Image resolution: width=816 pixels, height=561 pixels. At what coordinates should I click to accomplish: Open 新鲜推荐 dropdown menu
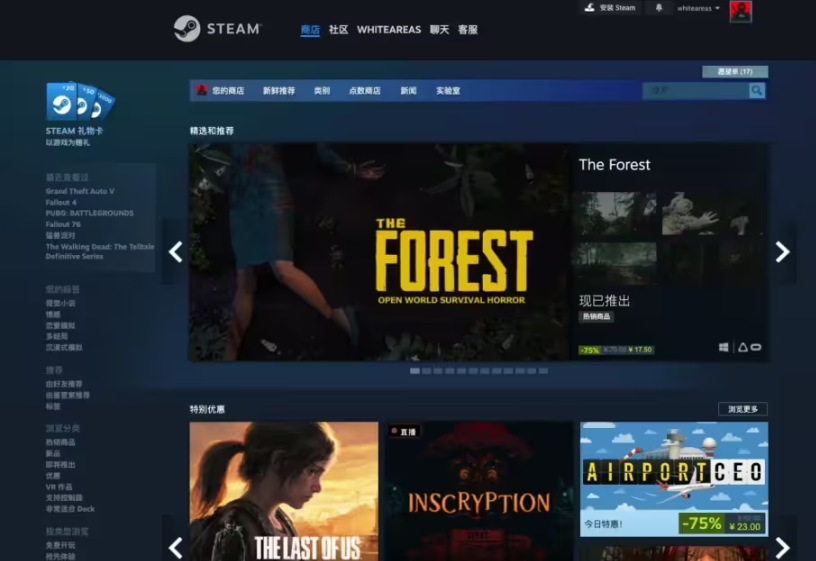(x=279, y=91)
